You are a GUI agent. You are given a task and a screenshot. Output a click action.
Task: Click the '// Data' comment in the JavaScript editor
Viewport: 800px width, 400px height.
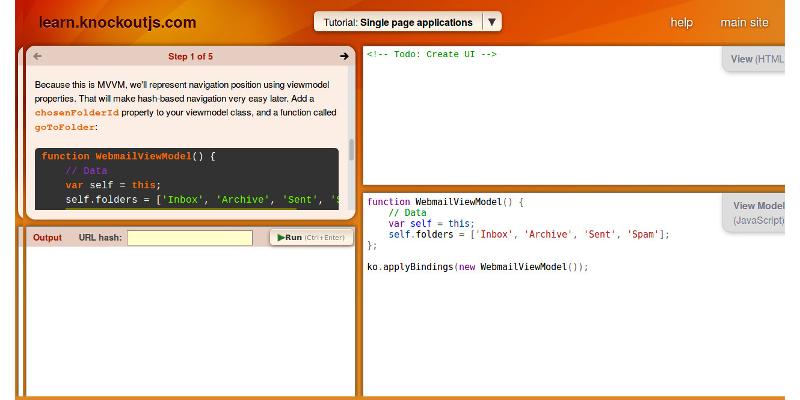(x=407, y=213)
